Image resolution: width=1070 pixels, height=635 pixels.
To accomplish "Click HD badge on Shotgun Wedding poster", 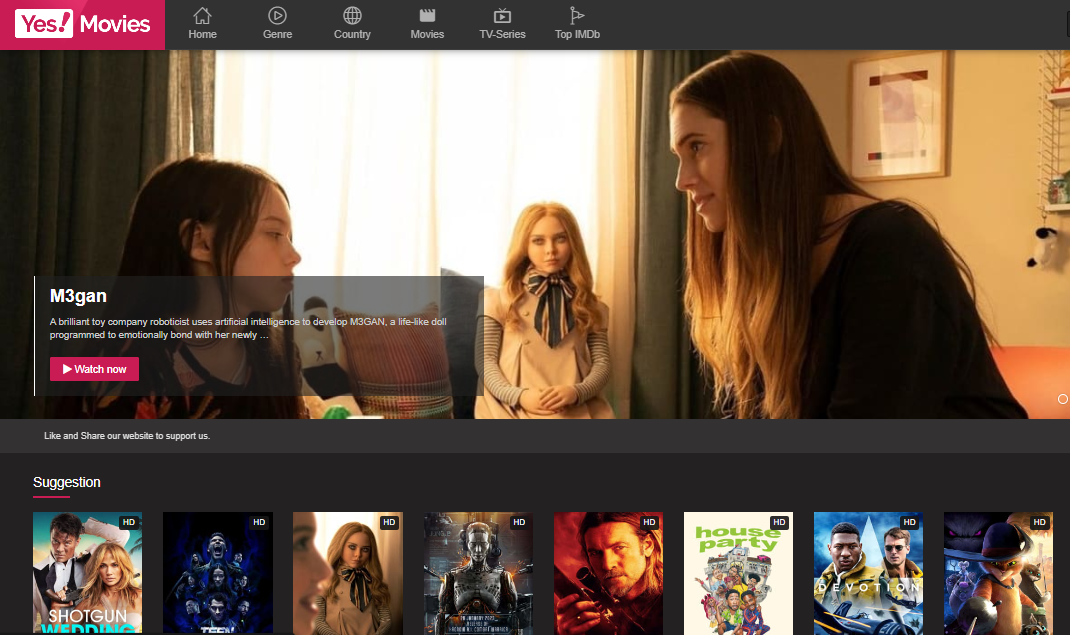I will (x=129, y=522).
